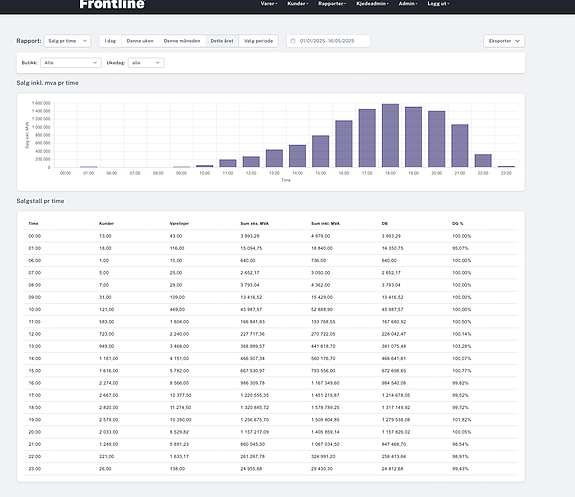Screen dimensions: 575x497
Task: Click the Velg periode button
Action: [259, 41]
